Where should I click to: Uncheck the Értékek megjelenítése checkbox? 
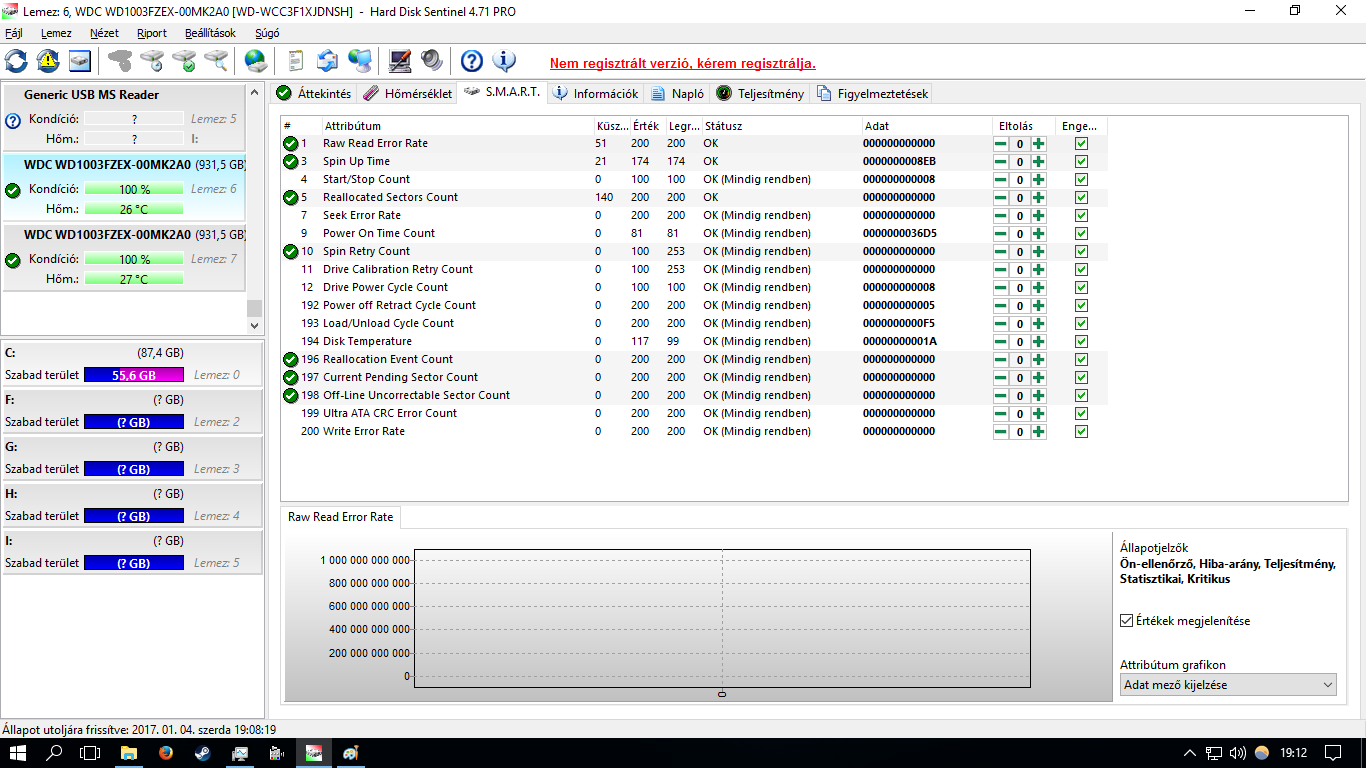(1127, 621)
